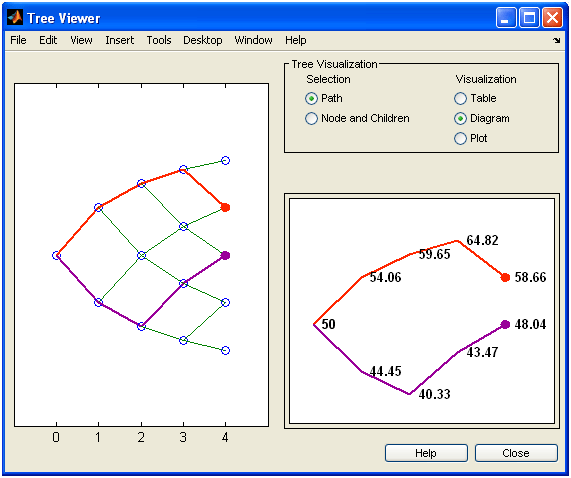This screenshot has height=478, width=571.
Task: Open the Insert menu
Action: [x=119, y=40]
